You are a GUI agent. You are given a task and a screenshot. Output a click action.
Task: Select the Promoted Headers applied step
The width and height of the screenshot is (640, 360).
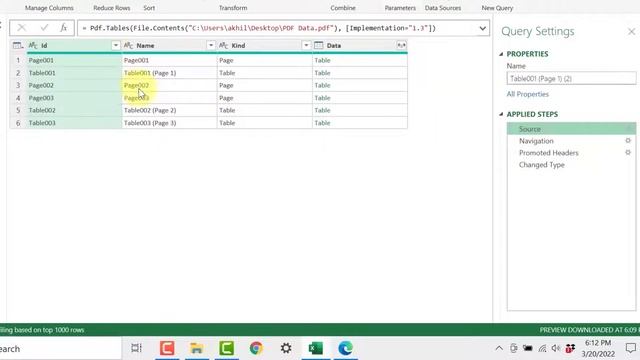tap(571, 153)
